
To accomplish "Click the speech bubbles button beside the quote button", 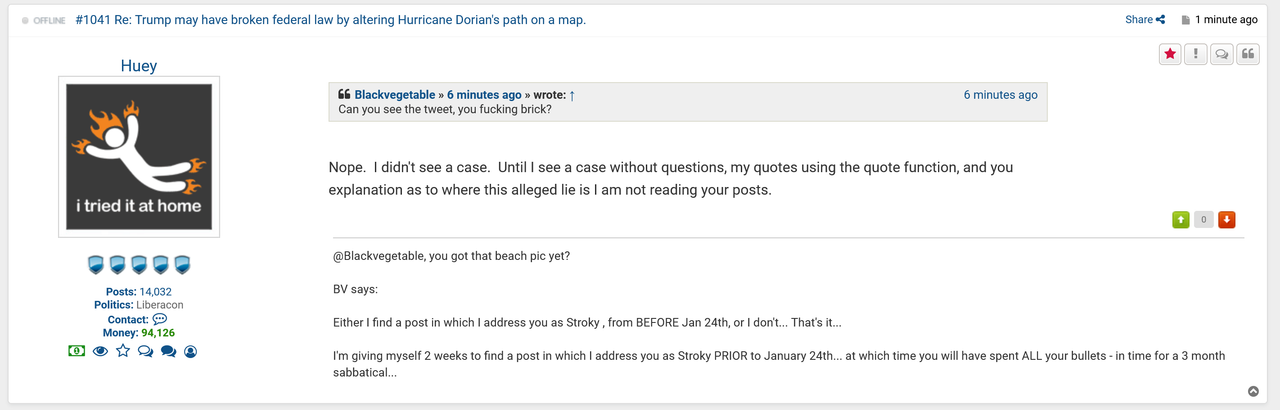I will (x=1222, y=55).
